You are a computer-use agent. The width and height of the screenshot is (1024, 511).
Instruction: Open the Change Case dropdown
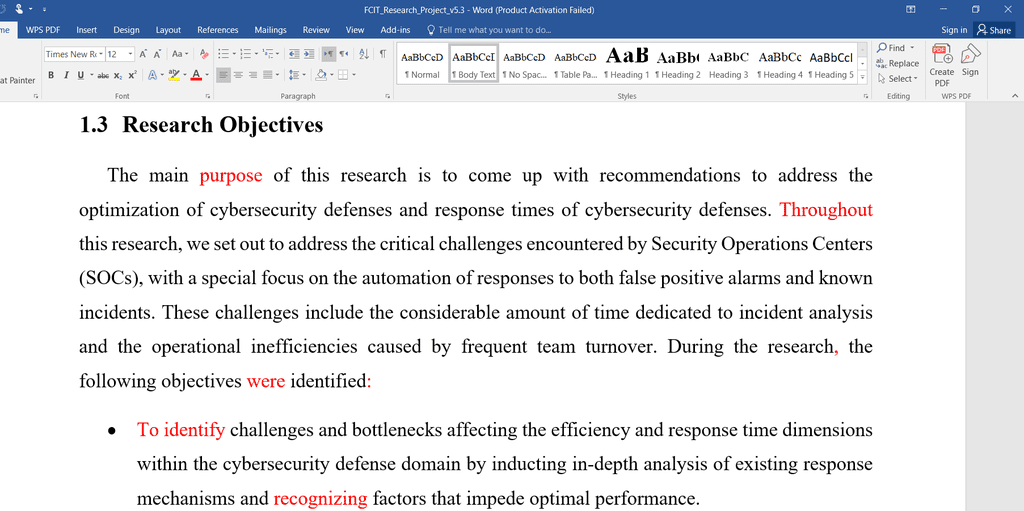click(180, 54)
